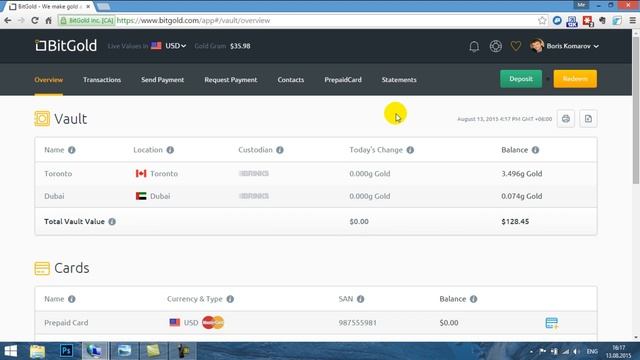
Task: Click the info icon next to Currency & Type
Action: (230, 299)
